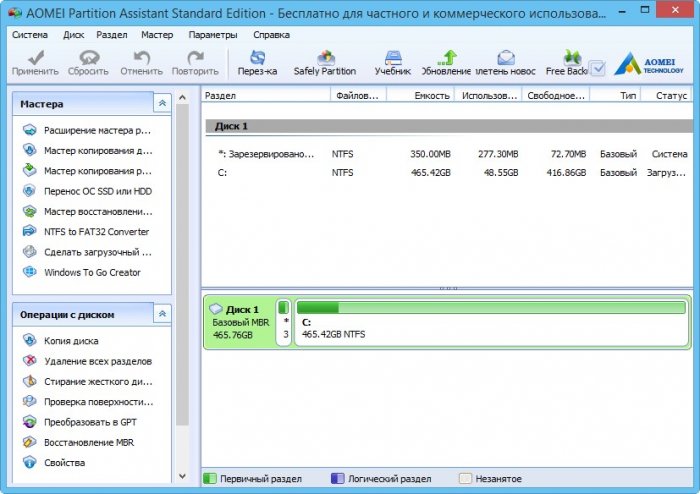The image size is (700, 494).
Task: Click the Отменить (Undo) toolbar icon
Action: click(x=141, y=63)
